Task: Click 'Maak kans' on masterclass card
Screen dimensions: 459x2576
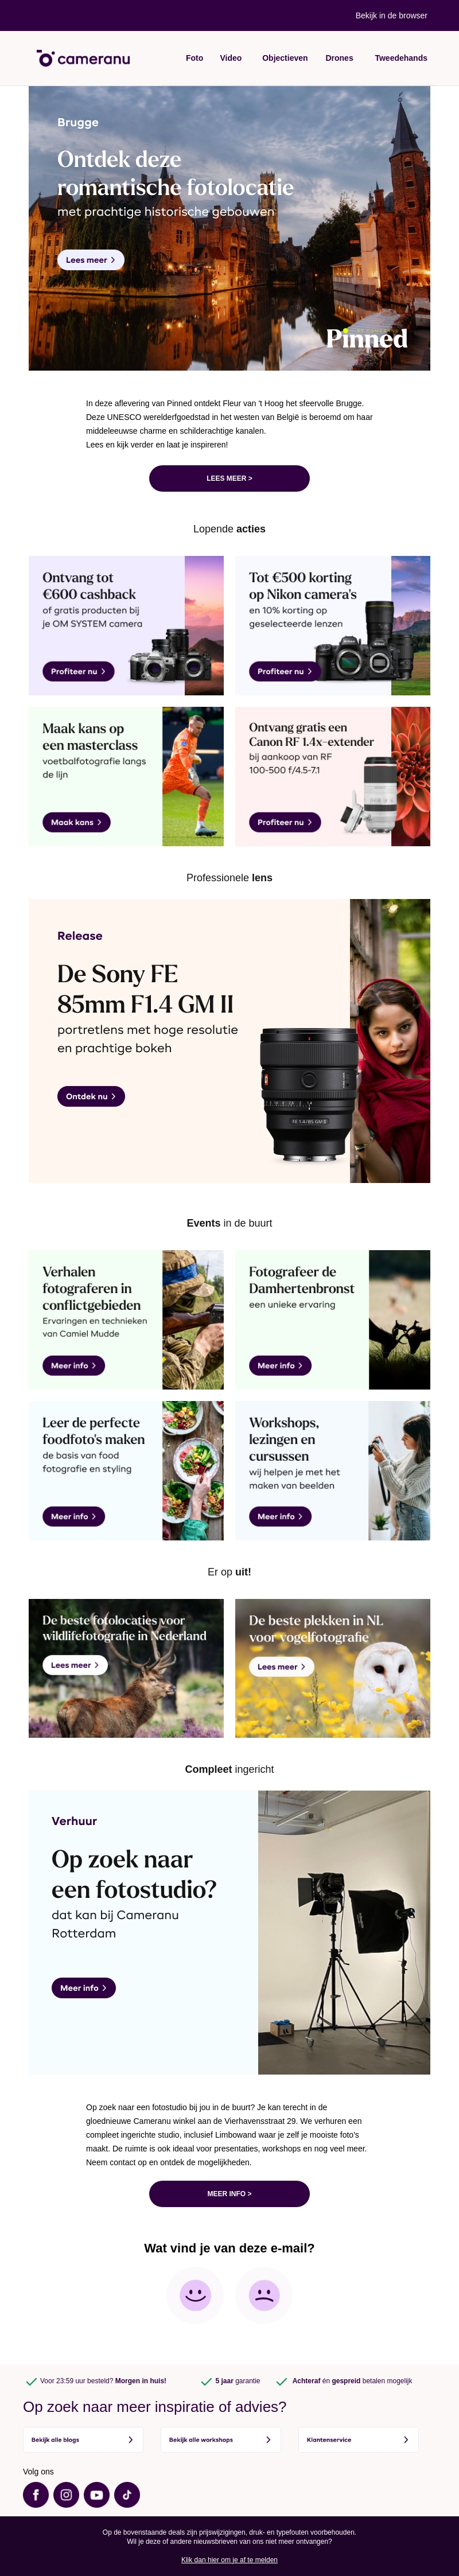Action: click(x=76, y=822)
